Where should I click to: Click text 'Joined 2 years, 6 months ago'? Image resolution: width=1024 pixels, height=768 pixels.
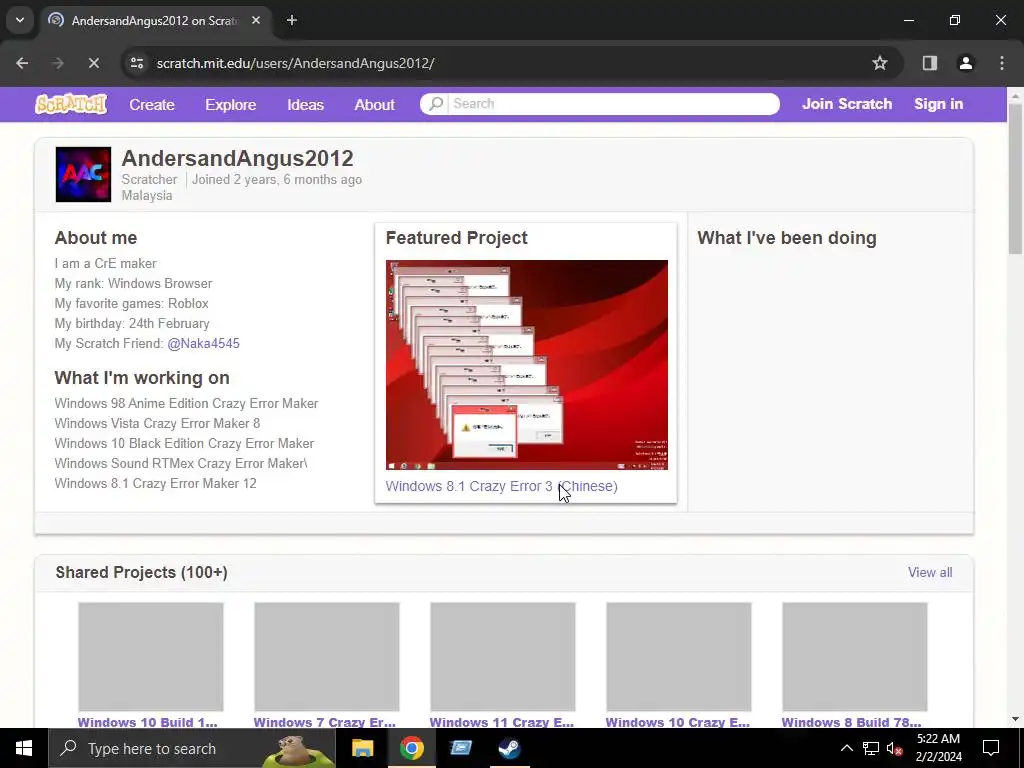coord(277,180)
